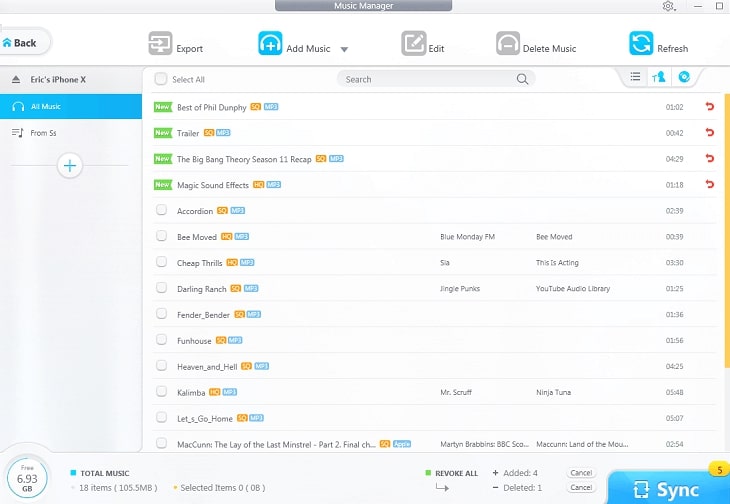730x504 pixels.
Task: Click the free storage 6.93 GB circle
Action: click(27, 479)
